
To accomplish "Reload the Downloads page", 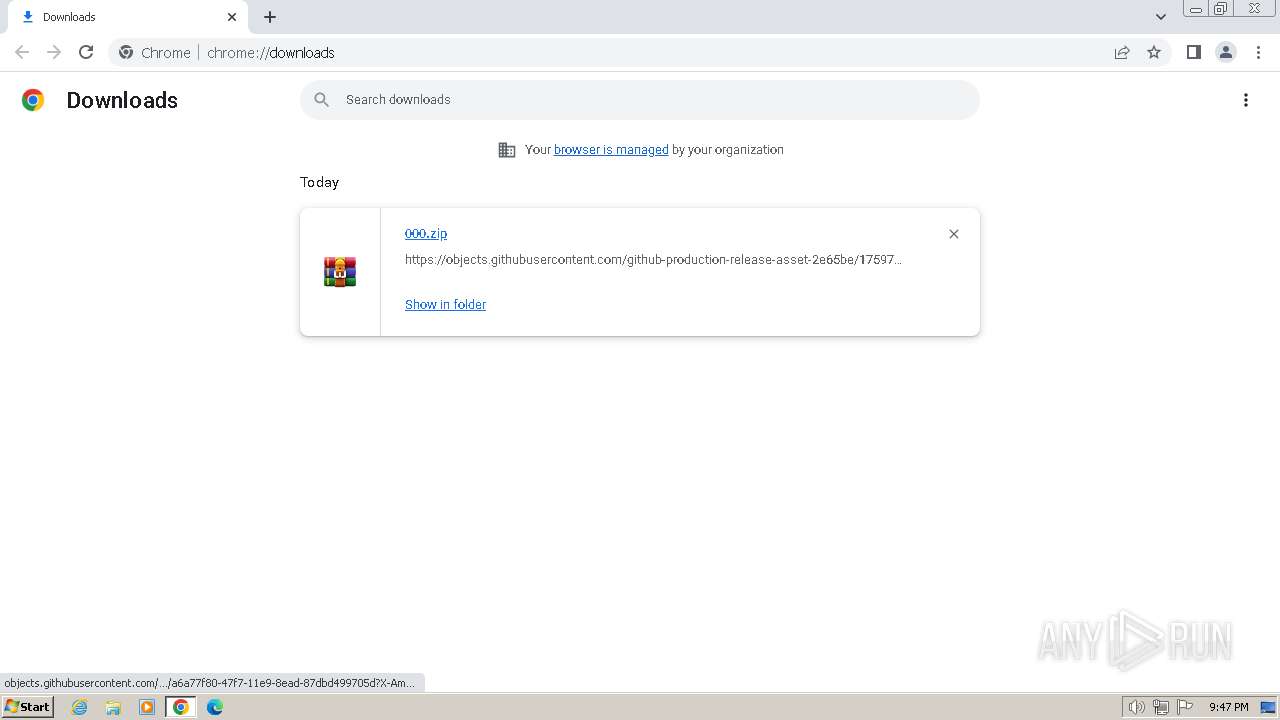I will 86,52.
